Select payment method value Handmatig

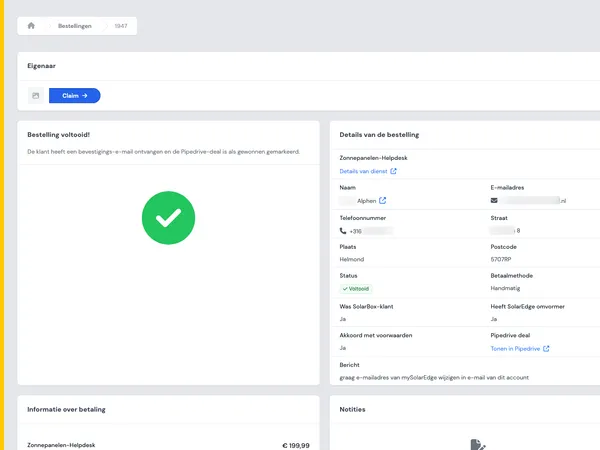(505, 288)
